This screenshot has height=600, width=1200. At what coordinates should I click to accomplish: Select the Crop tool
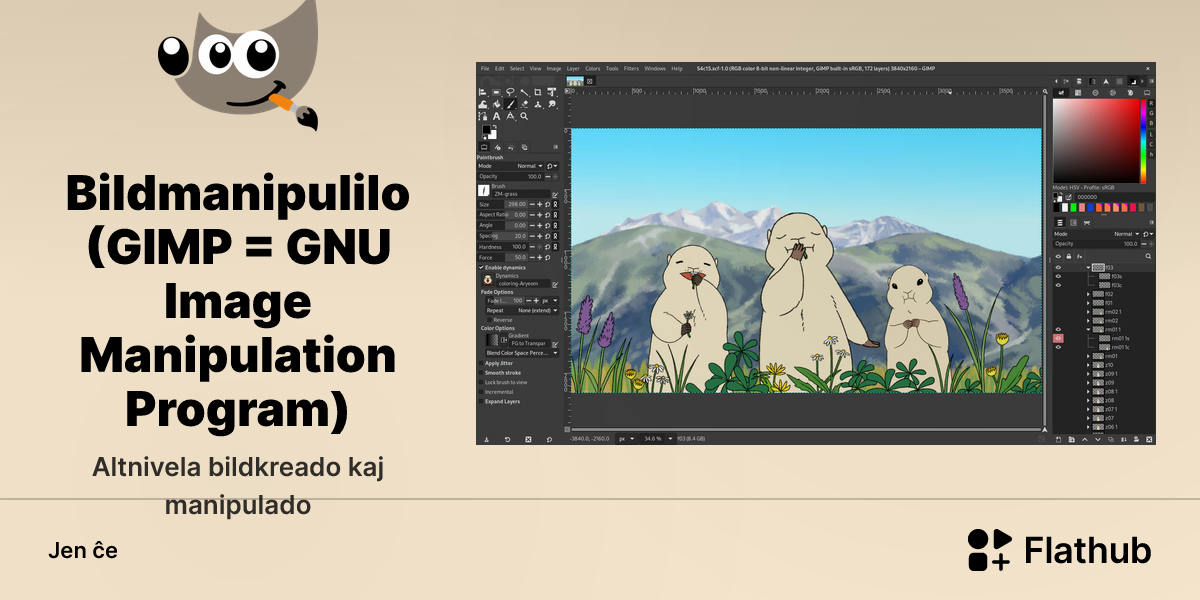538,92
